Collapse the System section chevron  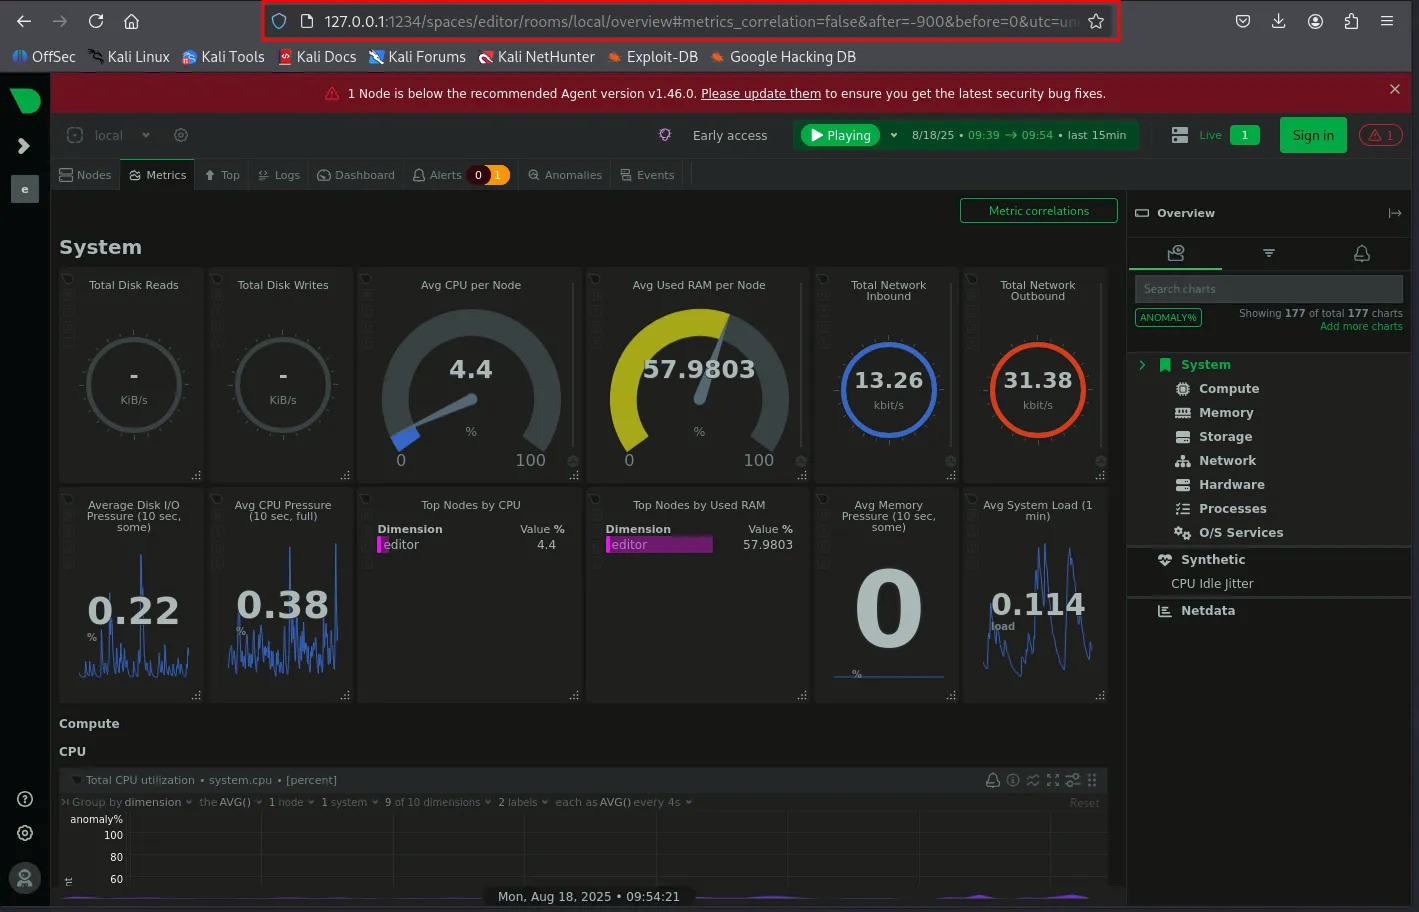tap(1142, 365)
